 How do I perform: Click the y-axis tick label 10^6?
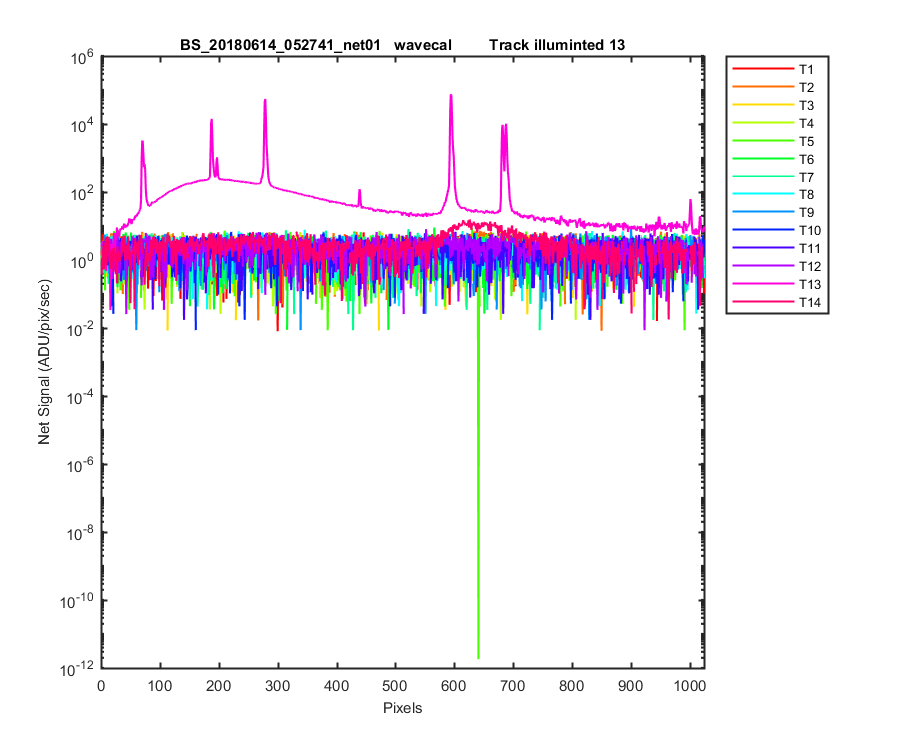[83, 57]
